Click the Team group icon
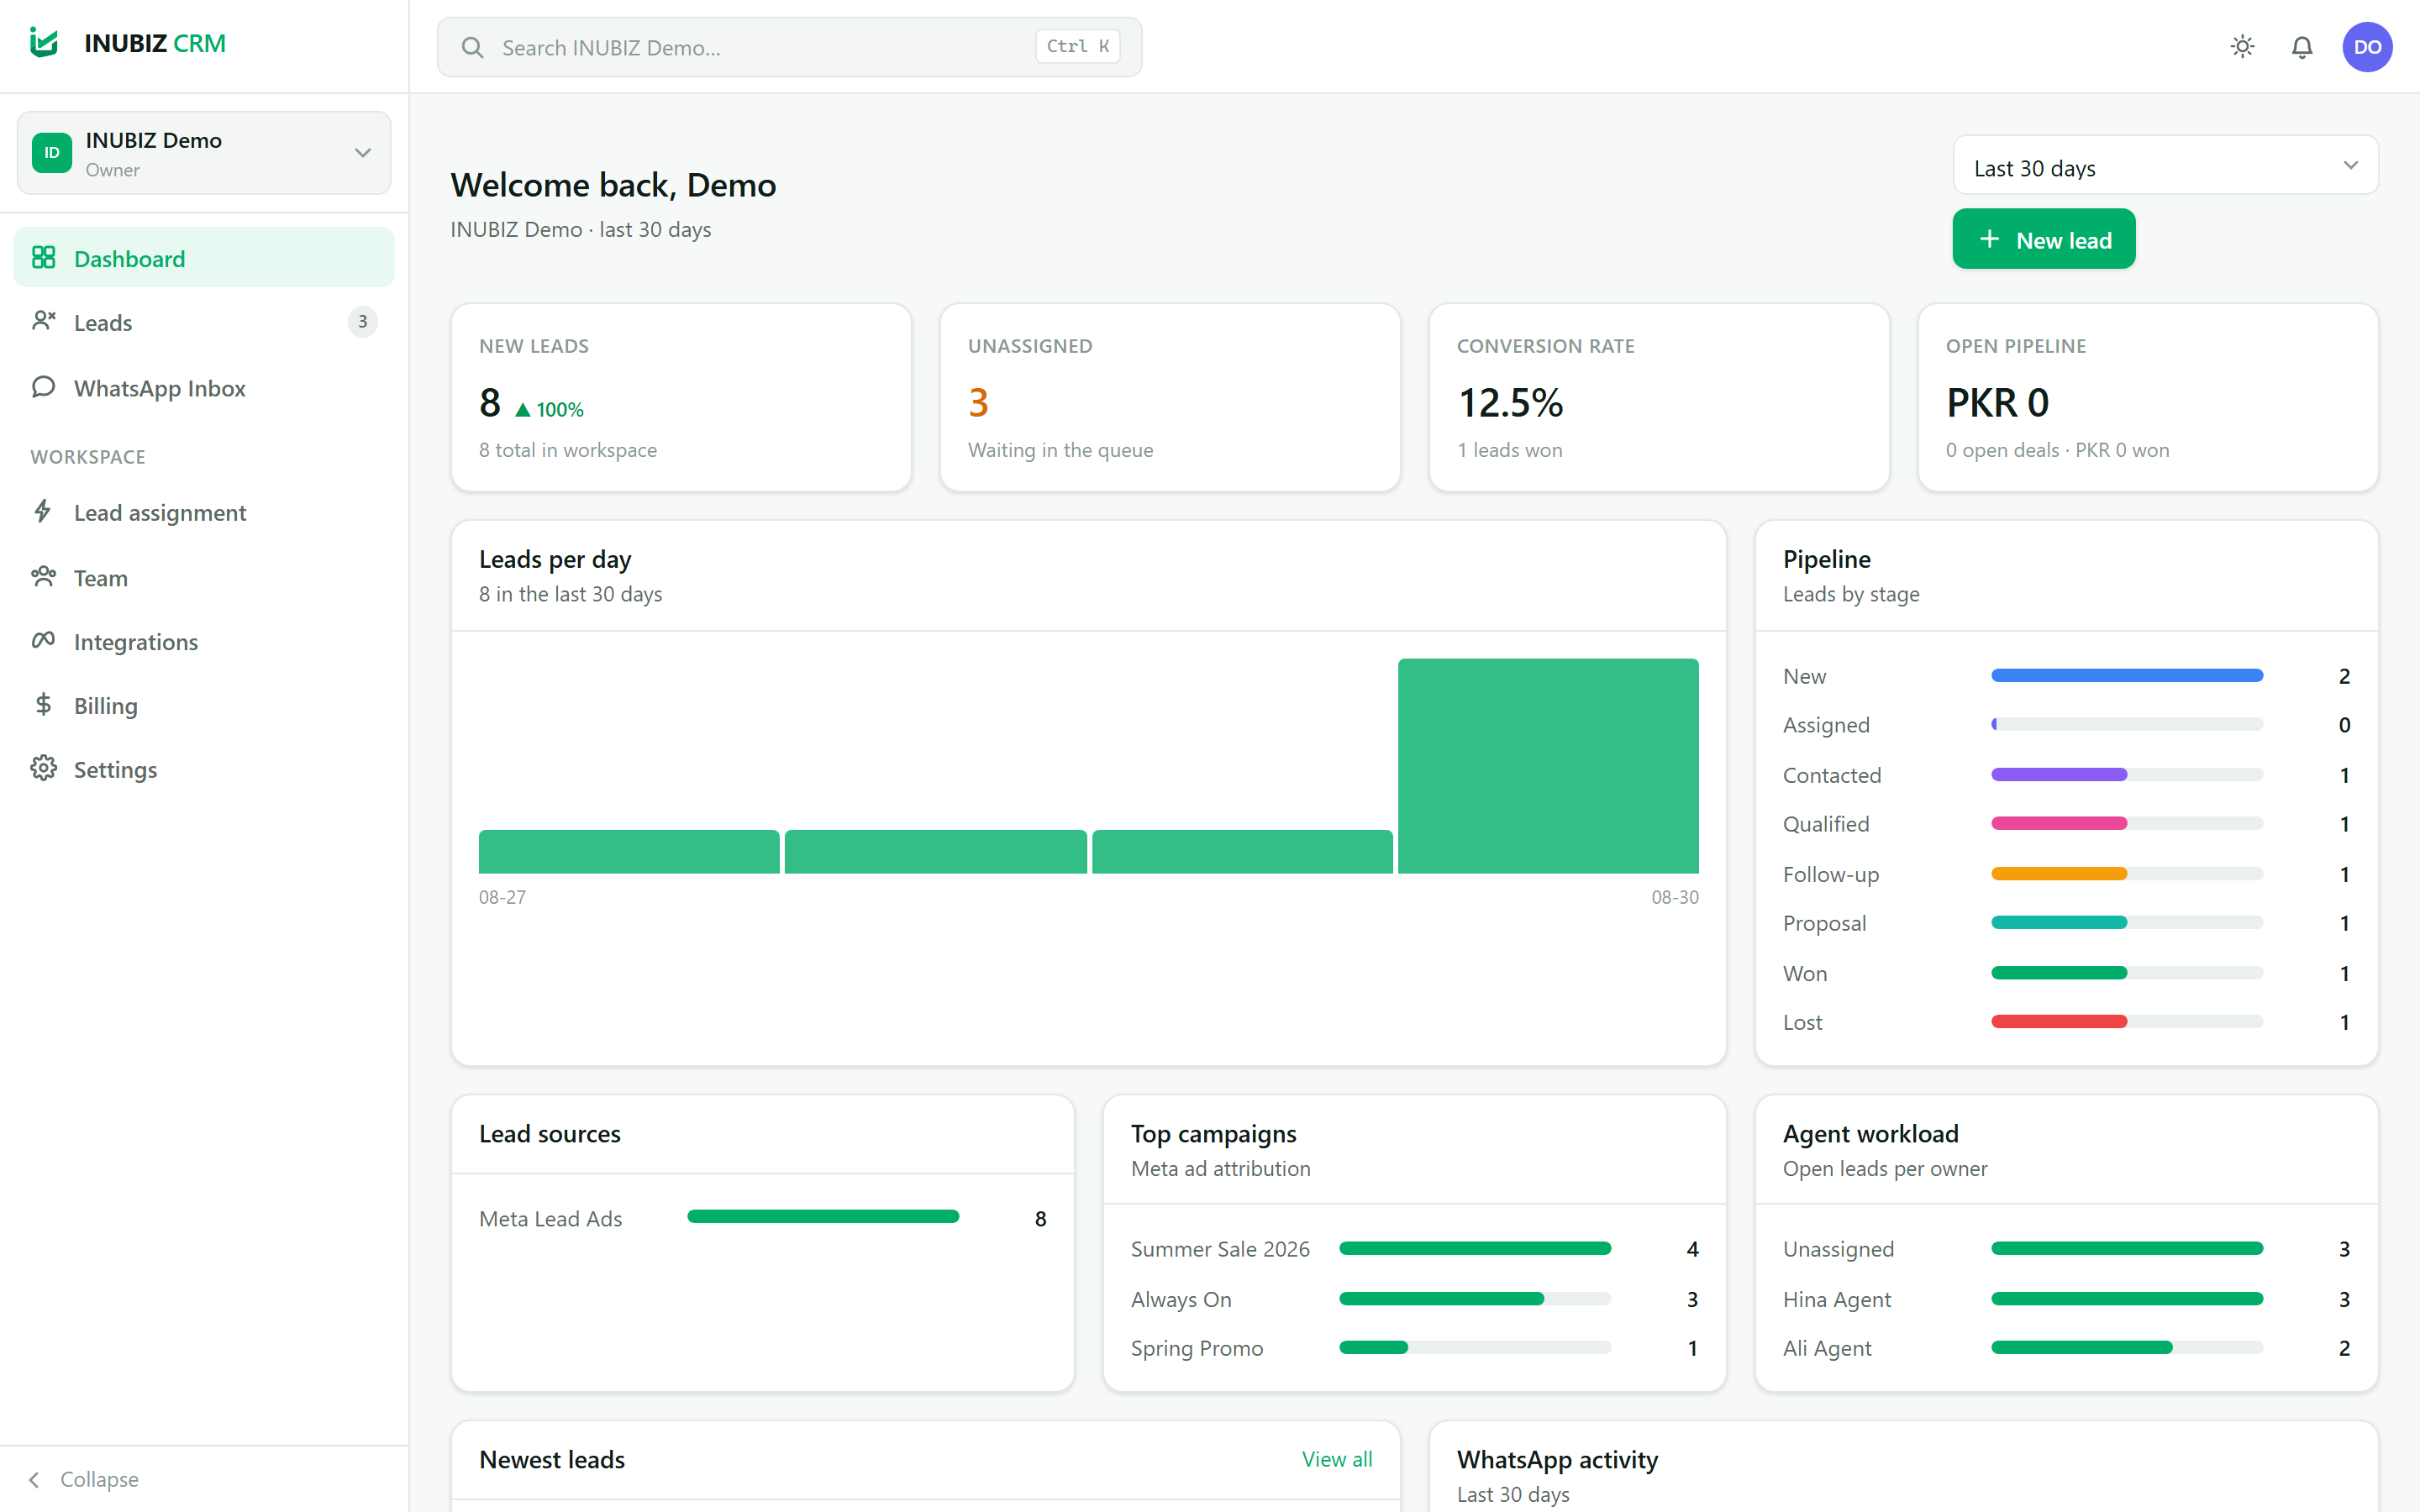 43,577
